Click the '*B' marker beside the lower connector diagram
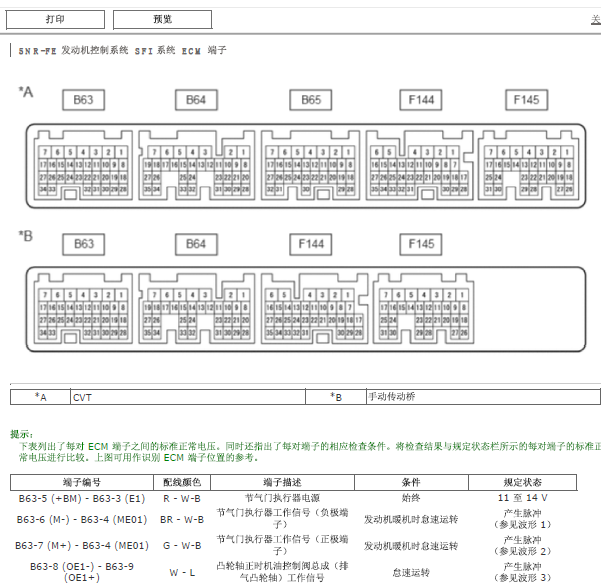 point(26,236)
